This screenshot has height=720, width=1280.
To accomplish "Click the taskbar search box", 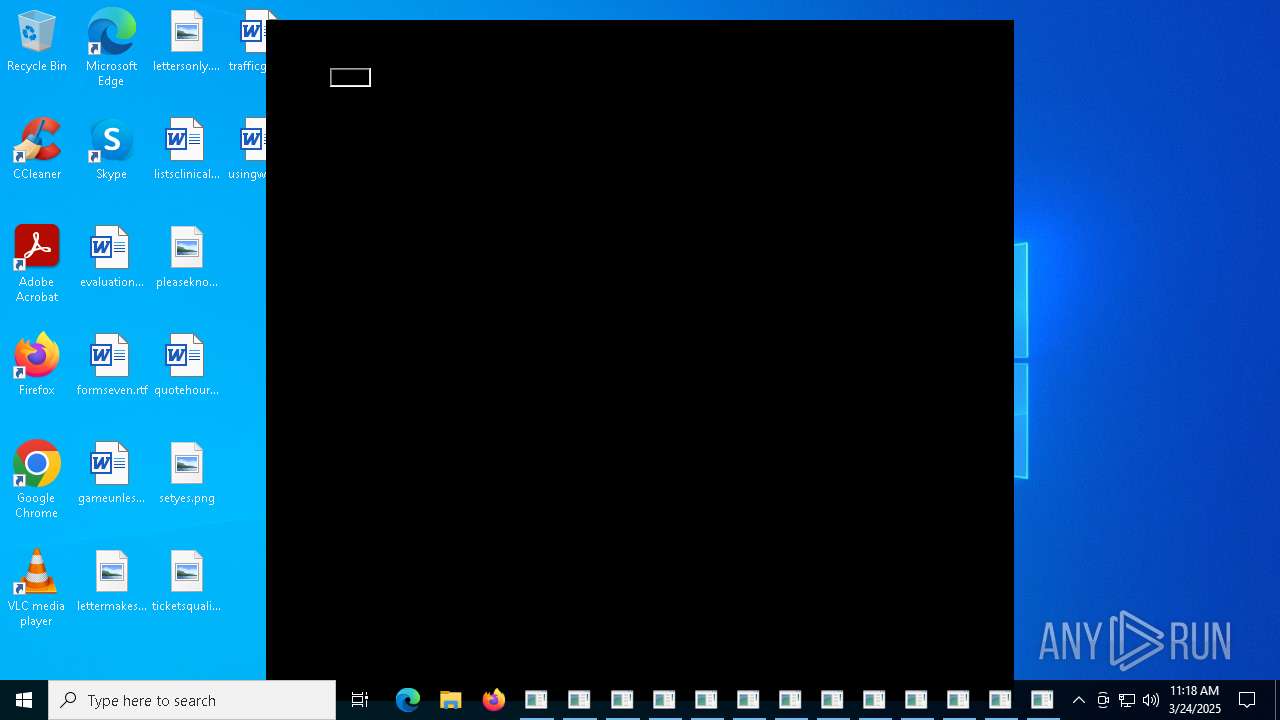I will [x=192, y=700].
